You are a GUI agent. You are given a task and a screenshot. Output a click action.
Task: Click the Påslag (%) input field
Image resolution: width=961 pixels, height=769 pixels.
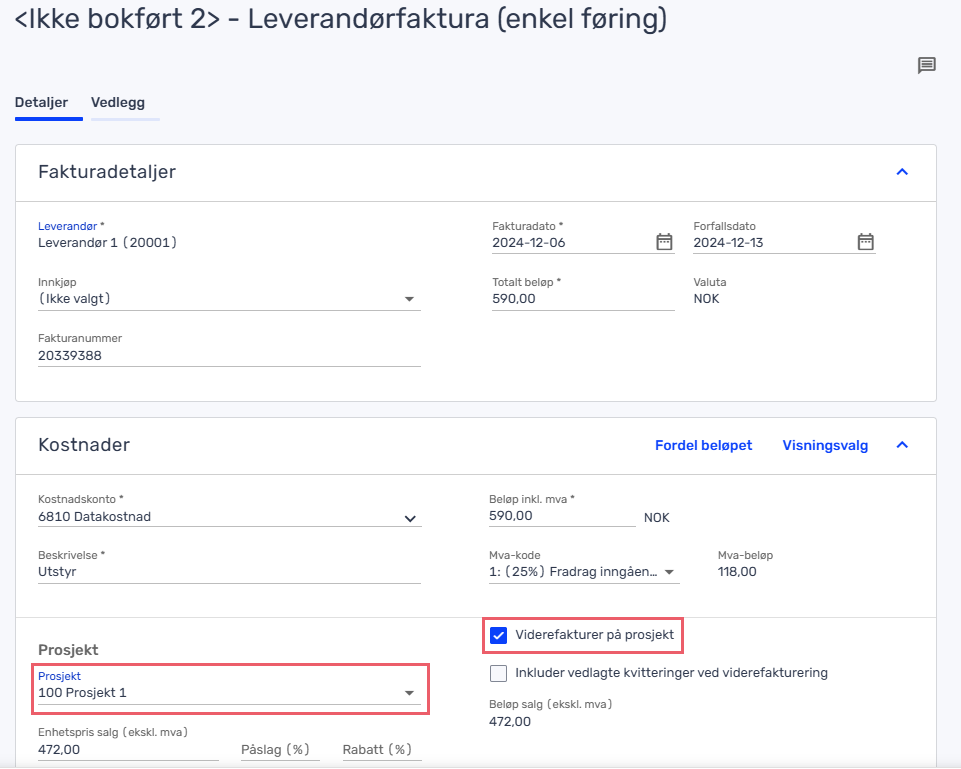(280, 750)
